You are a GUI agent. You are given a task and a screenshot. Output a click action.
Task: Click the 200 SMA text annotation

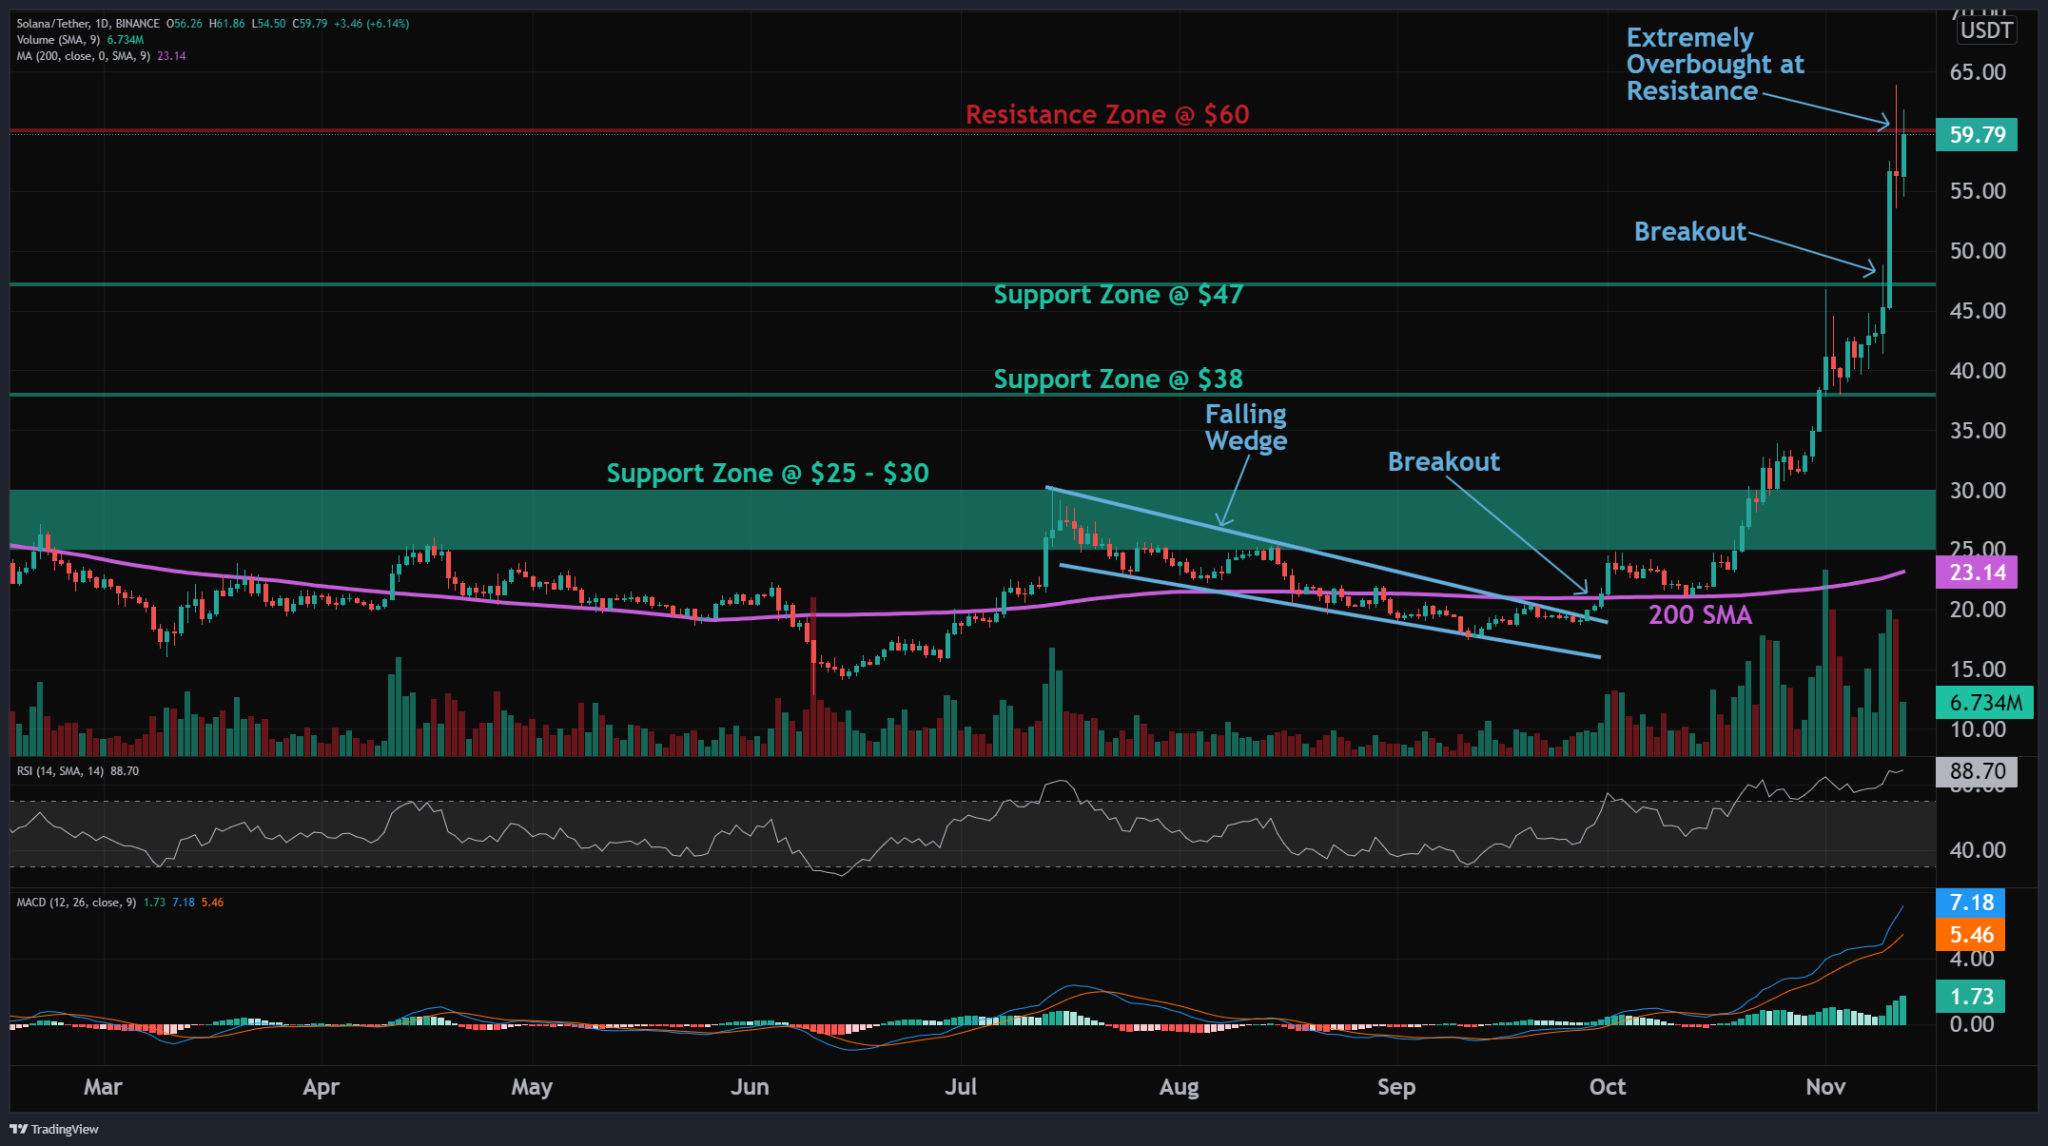pos(1700,616)
